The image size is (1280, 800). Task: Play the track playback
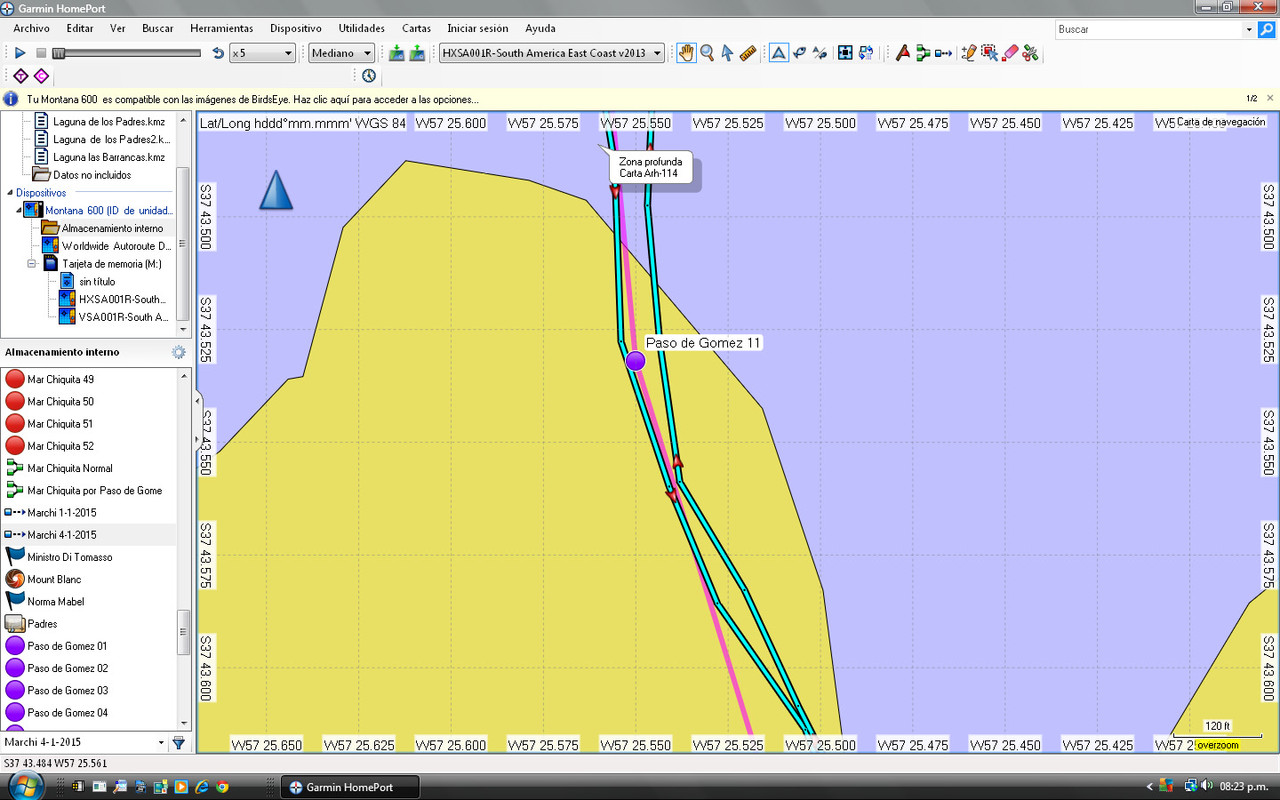[20, 53]
